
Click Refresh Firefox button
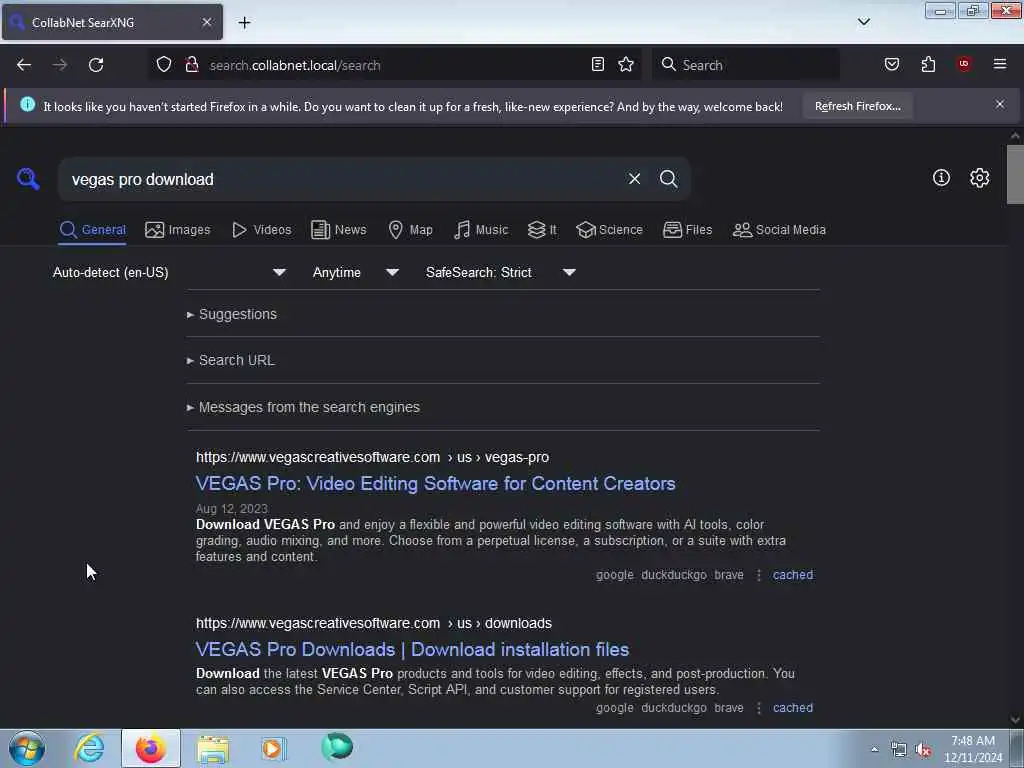pos(857,106)
